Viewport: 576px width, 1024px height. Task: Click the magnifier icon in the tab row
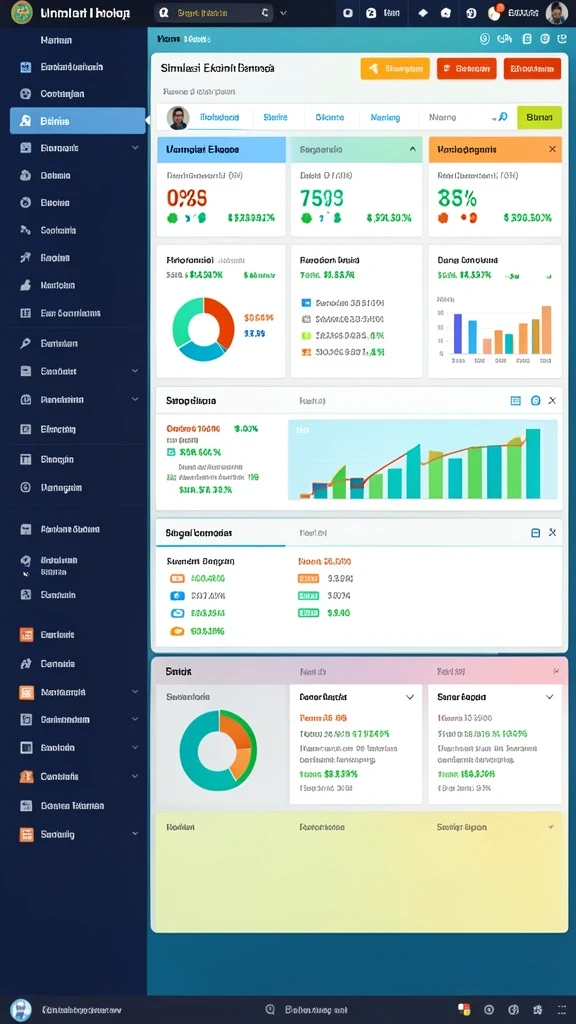pos(502,117)
